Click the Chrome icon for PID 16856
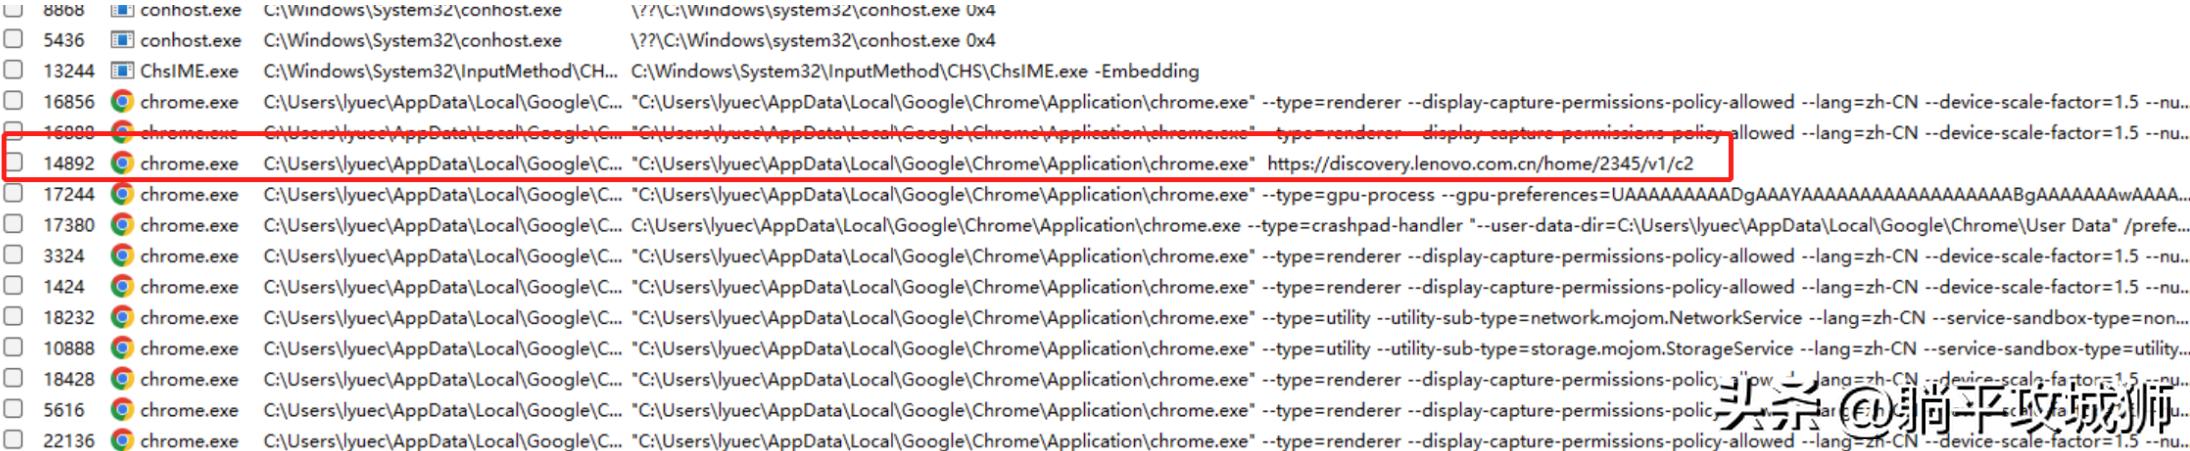 (122, 102)
